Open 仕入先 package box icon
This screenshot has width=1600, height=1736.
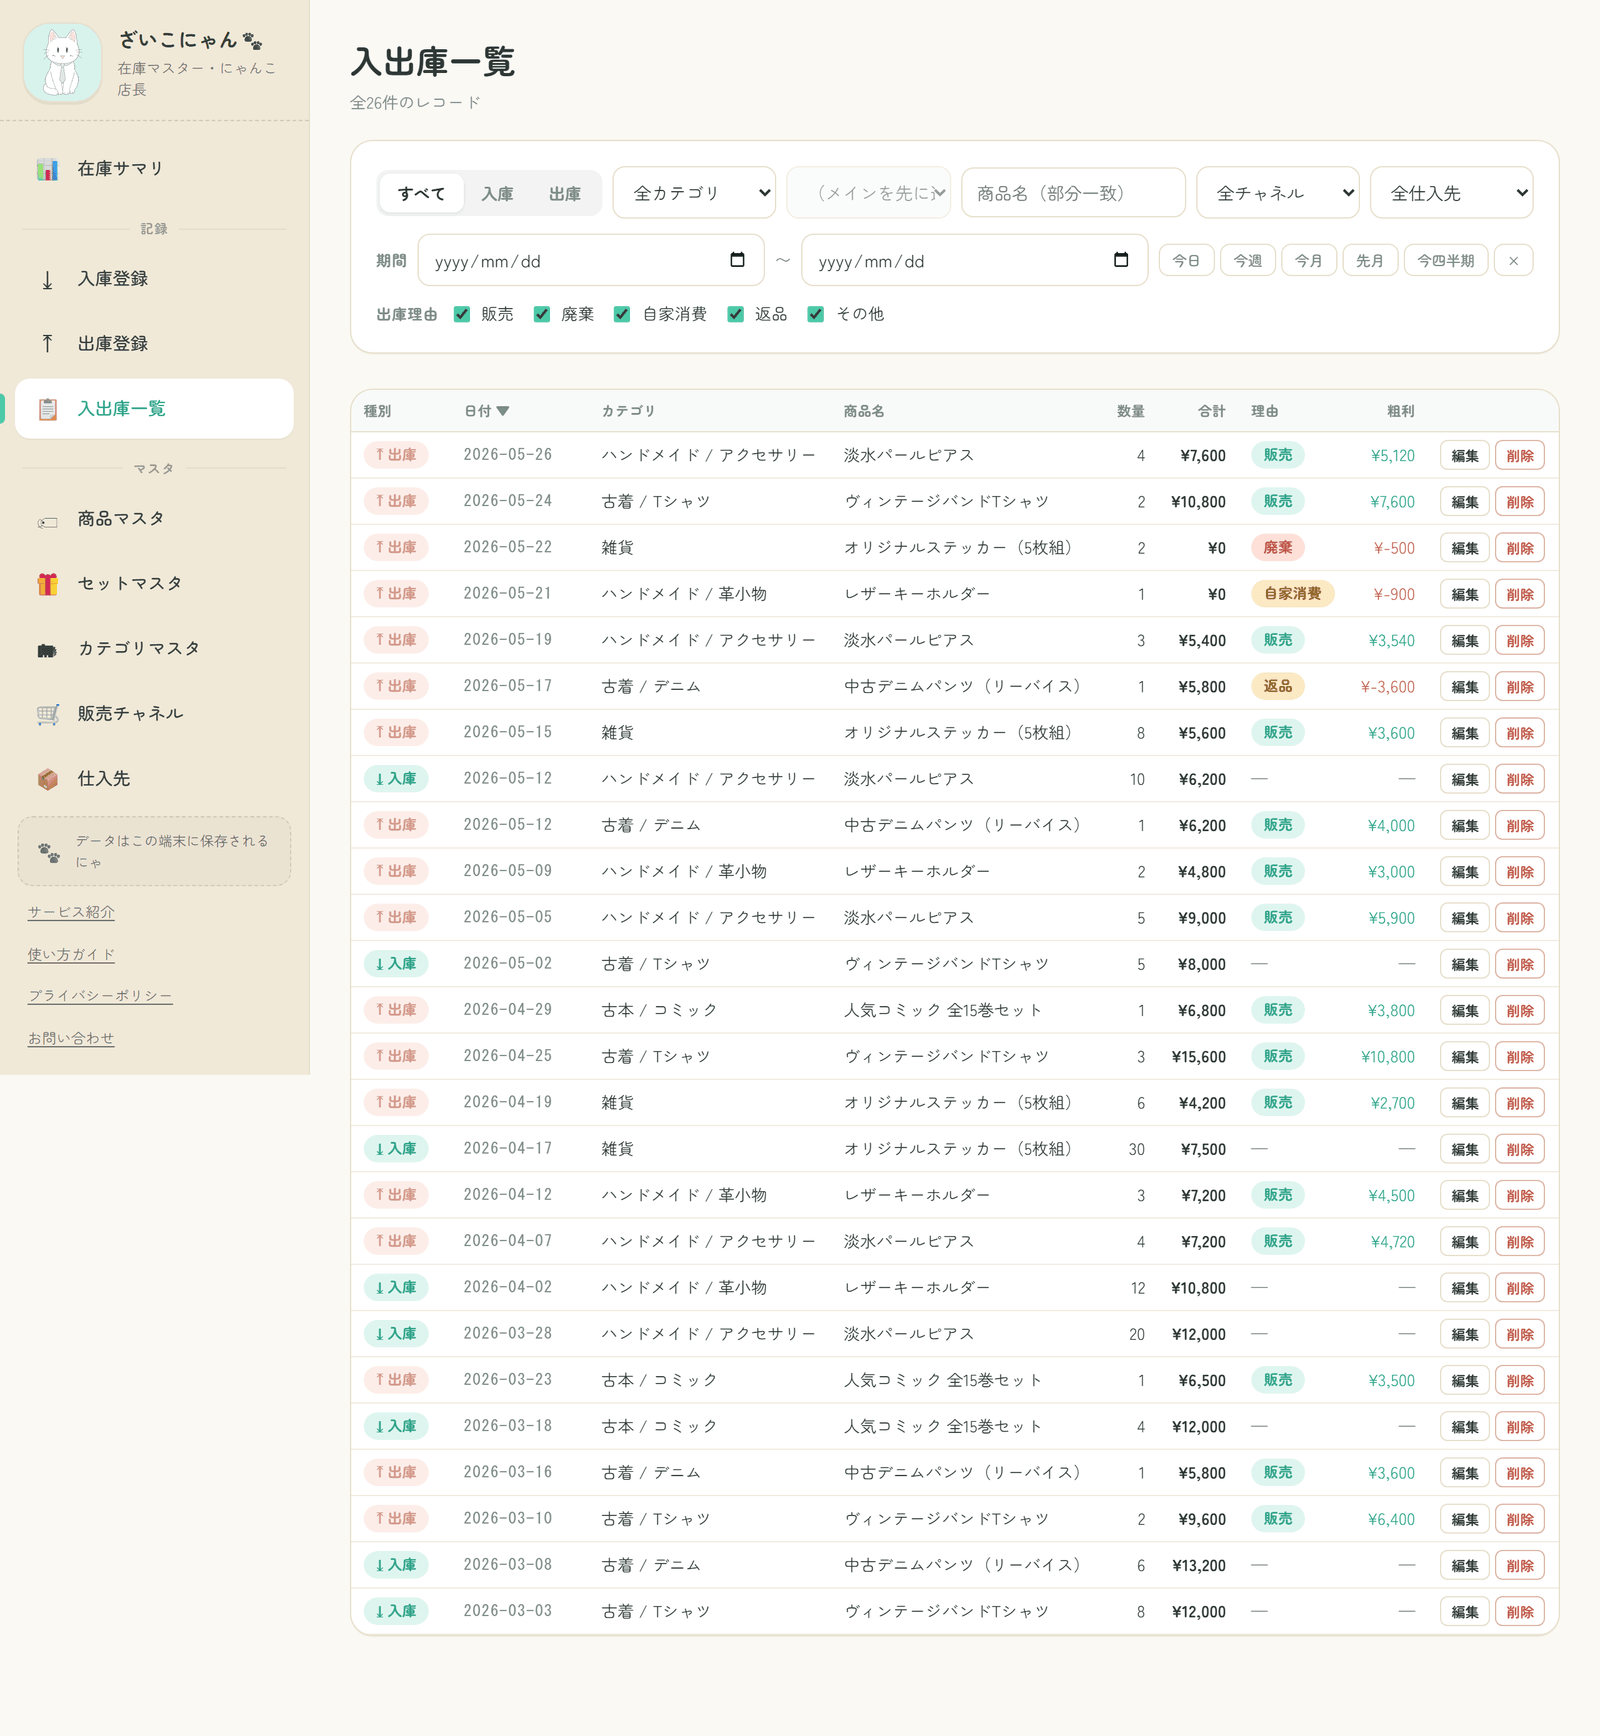click(47, 779)
